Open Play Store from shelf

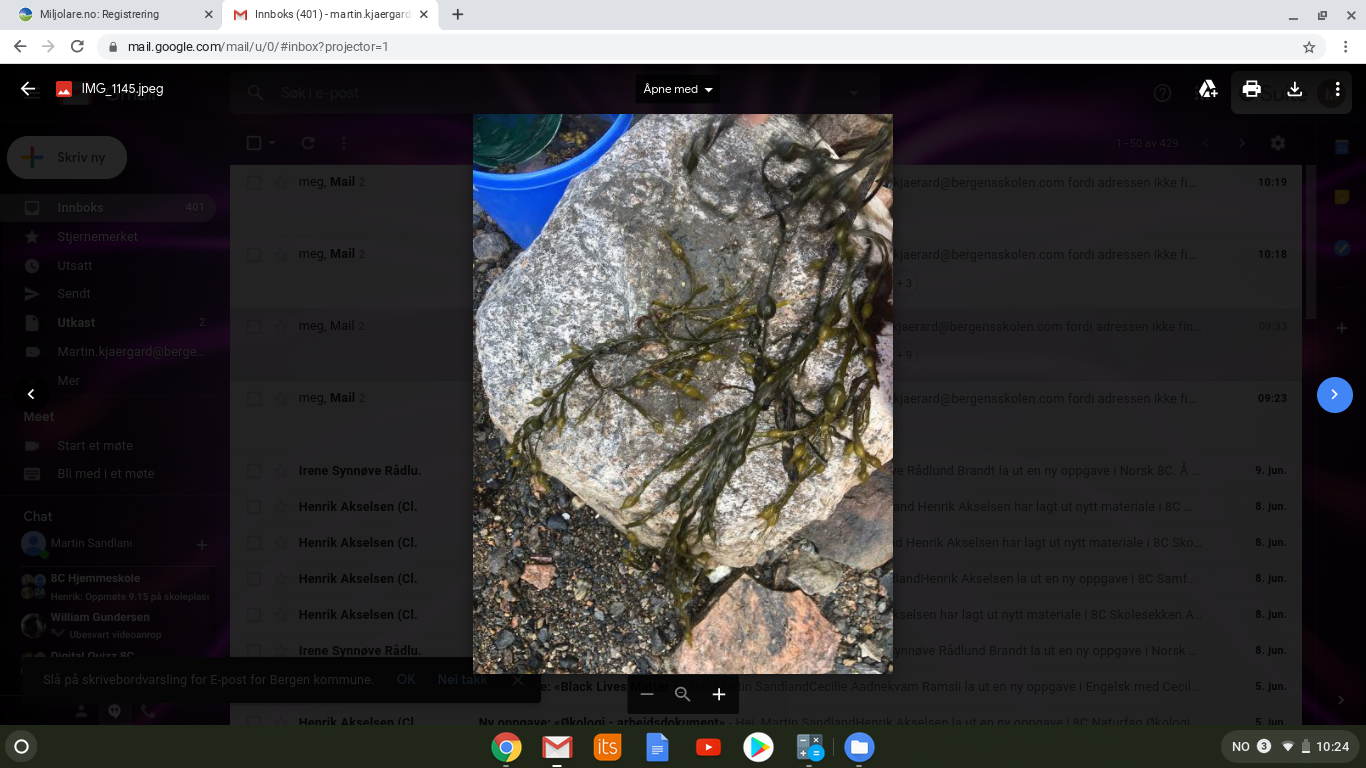pyautogui.click(x=758, y=747)
